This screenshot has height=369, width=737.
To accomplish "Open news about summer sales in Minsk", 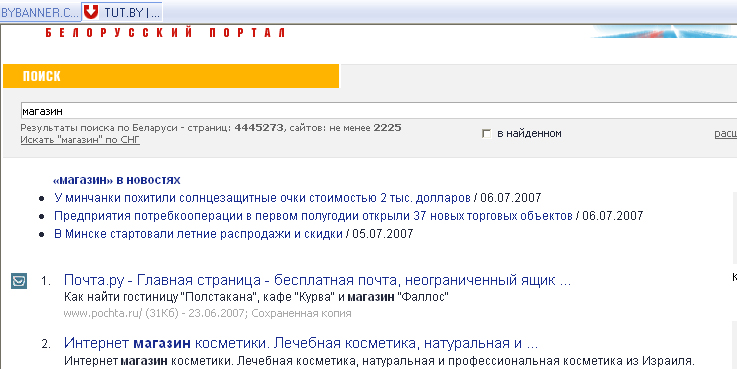I will pos(198,234).
